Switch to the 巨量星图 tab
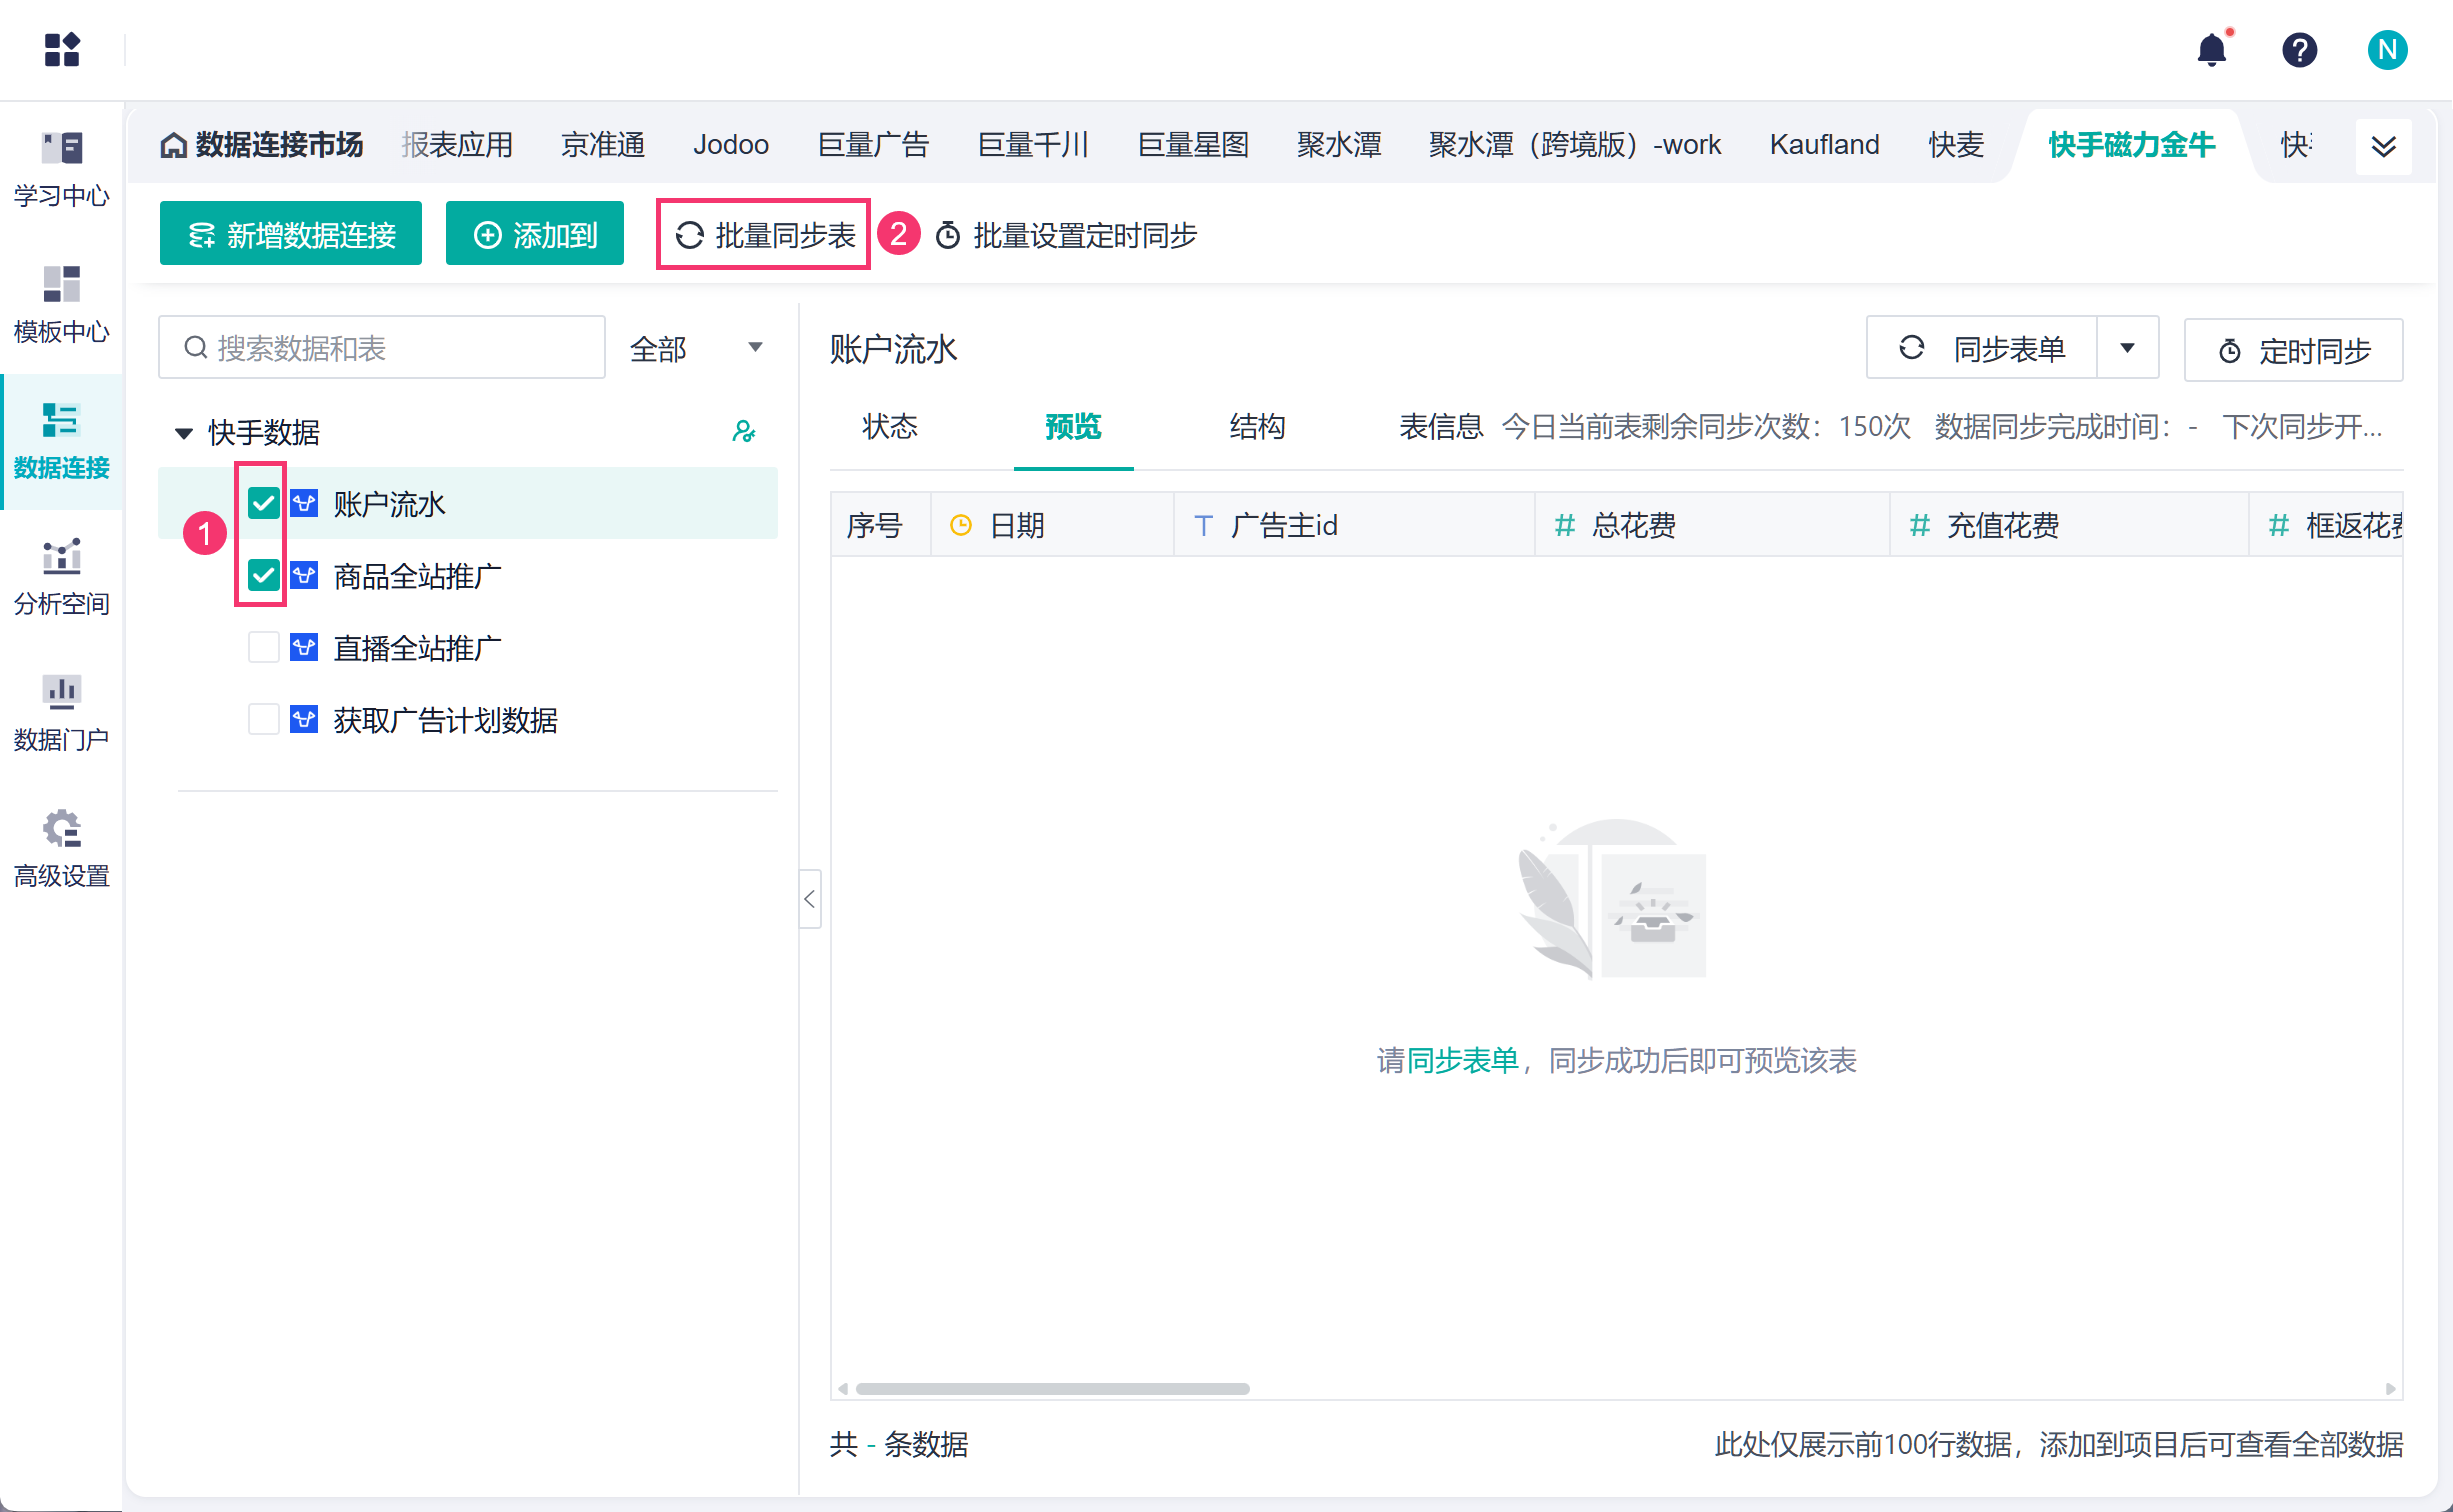Image resolution: width=2453 pixels, height=1512 pixels. click(x=1193, y=145)
